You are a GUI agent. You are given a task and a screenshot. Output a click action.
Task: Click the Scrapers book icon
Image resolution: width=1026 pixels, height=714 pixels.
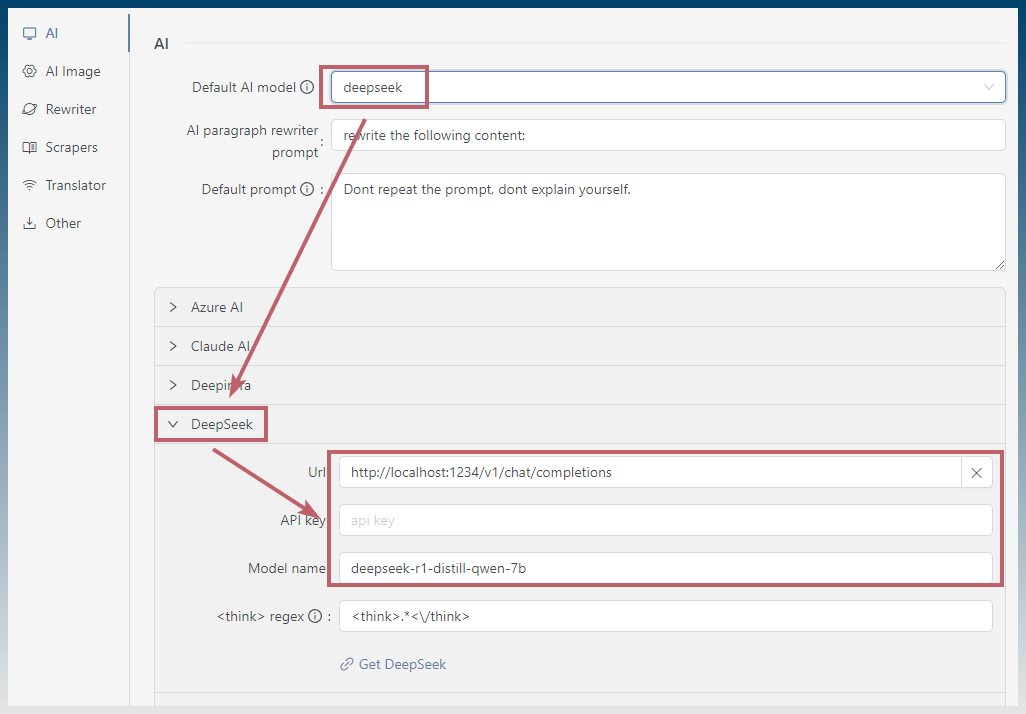pyautogui.click(x=29, y=147)
